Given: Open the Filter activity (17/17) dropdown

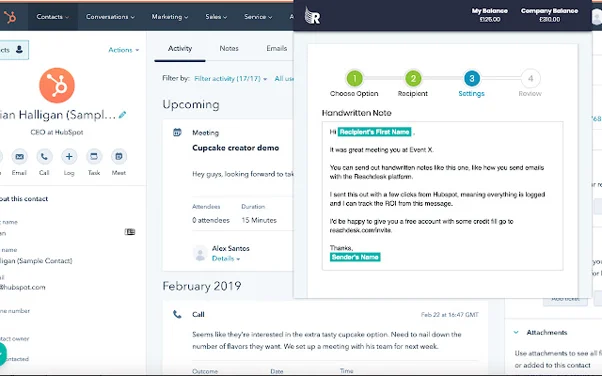Looking at the screenshot, I should pos(230,78).
